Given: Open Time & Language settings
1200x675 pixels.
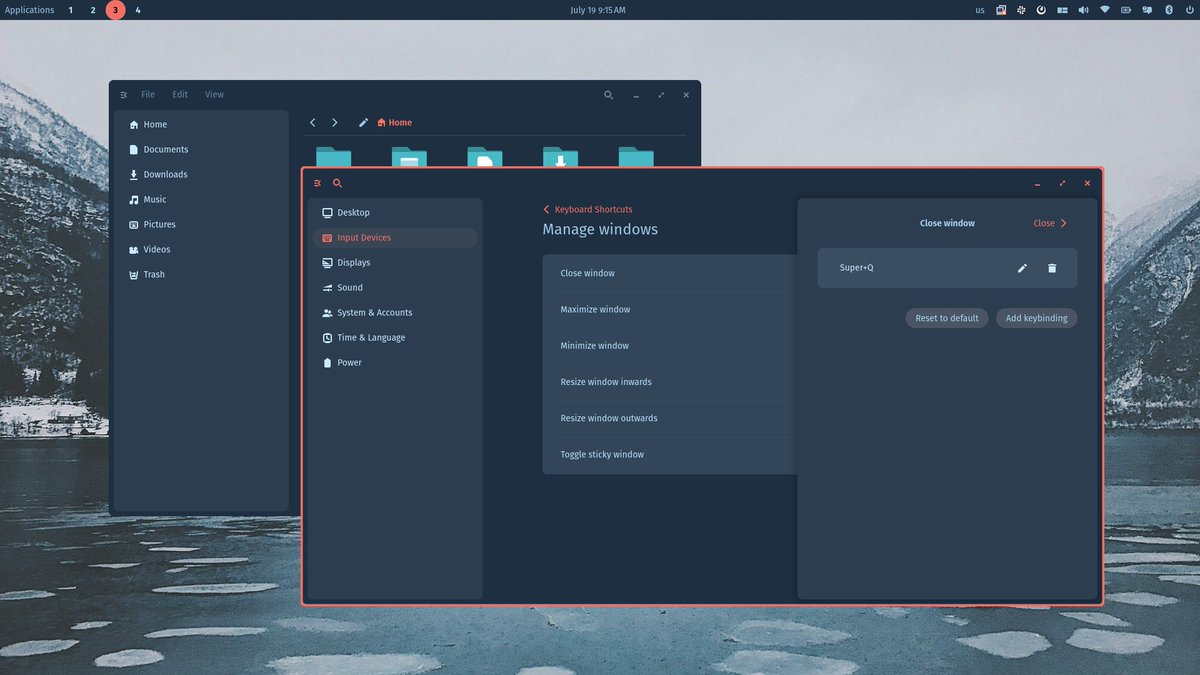Looking at the screenshot, I should pyautogui.click(x=372, y=337).
